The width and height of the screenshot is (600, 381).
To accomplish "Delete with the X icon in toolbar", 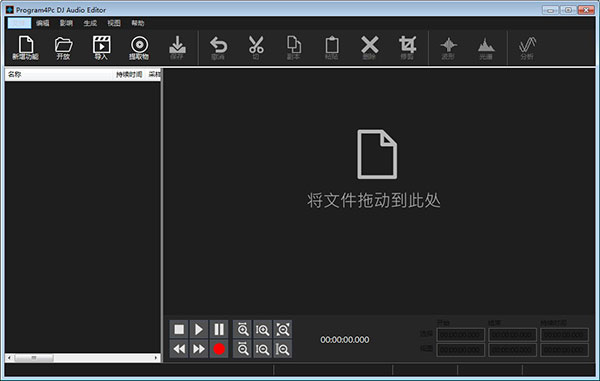I will tap(369, 48).
